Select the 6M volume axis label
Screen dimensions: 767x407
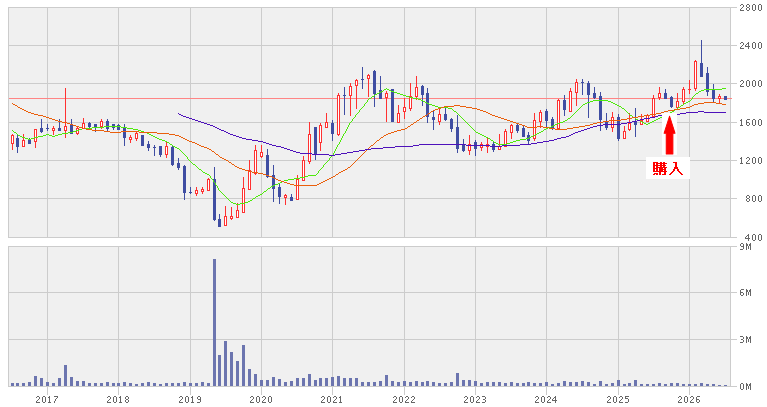(x=745, y=293)
